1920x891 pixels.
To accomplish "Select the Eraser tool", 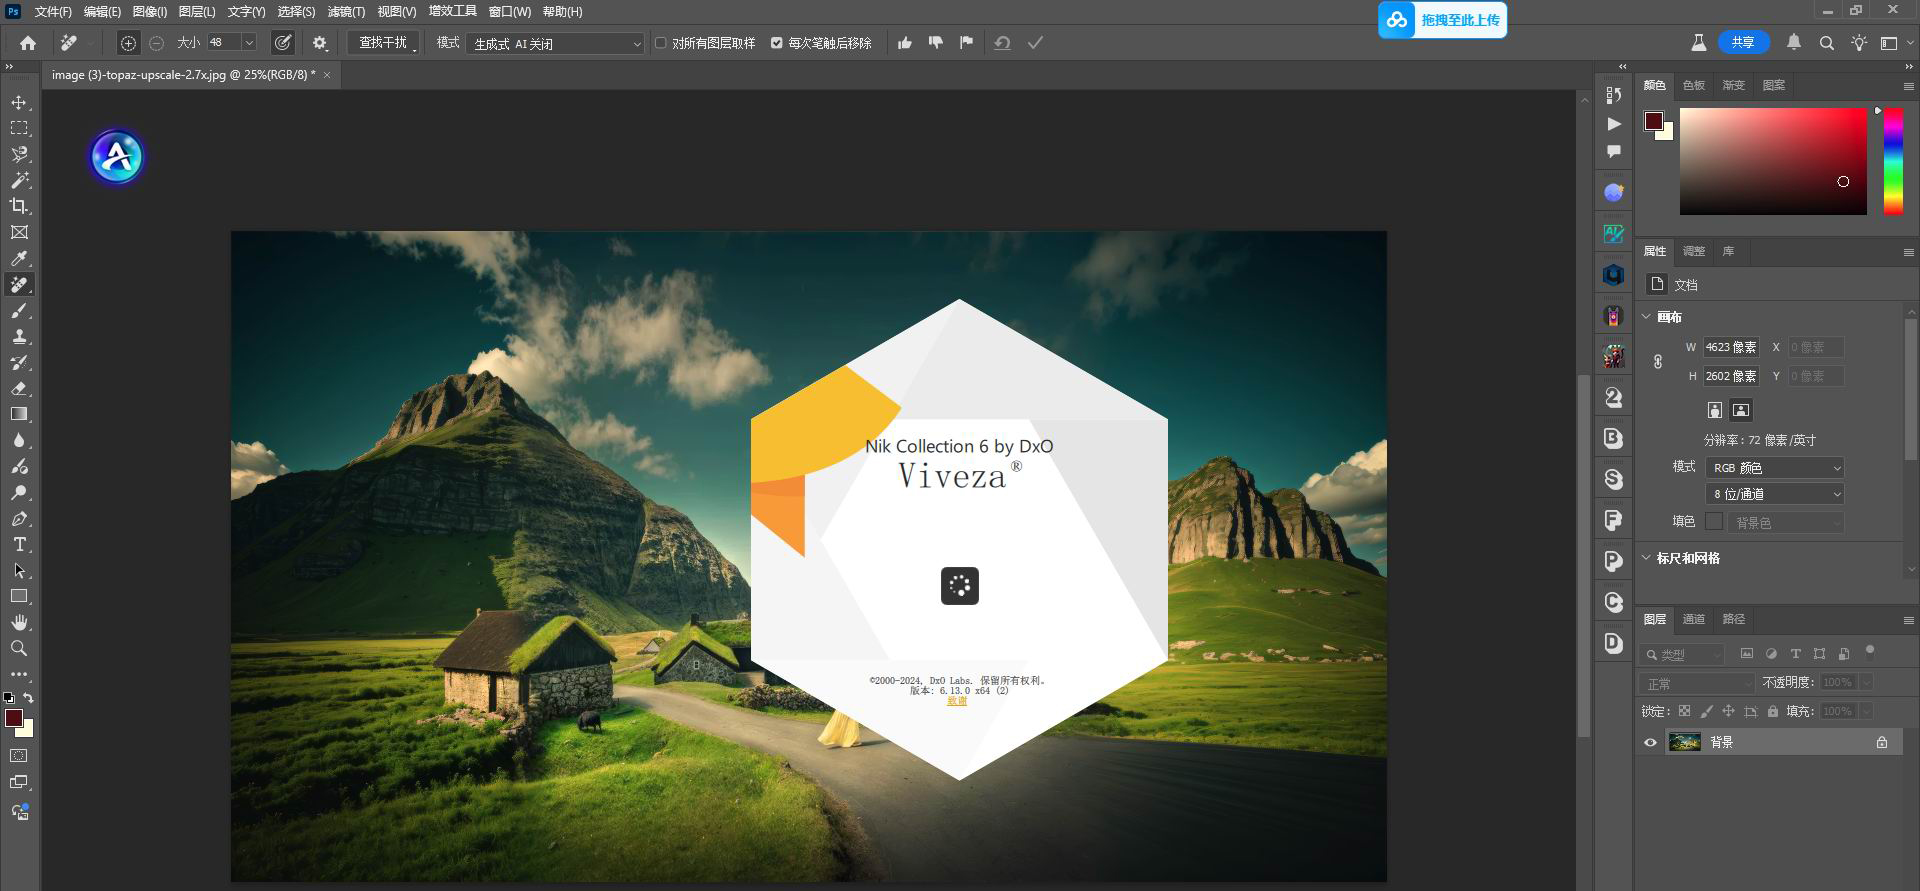I will click(19, 389).
